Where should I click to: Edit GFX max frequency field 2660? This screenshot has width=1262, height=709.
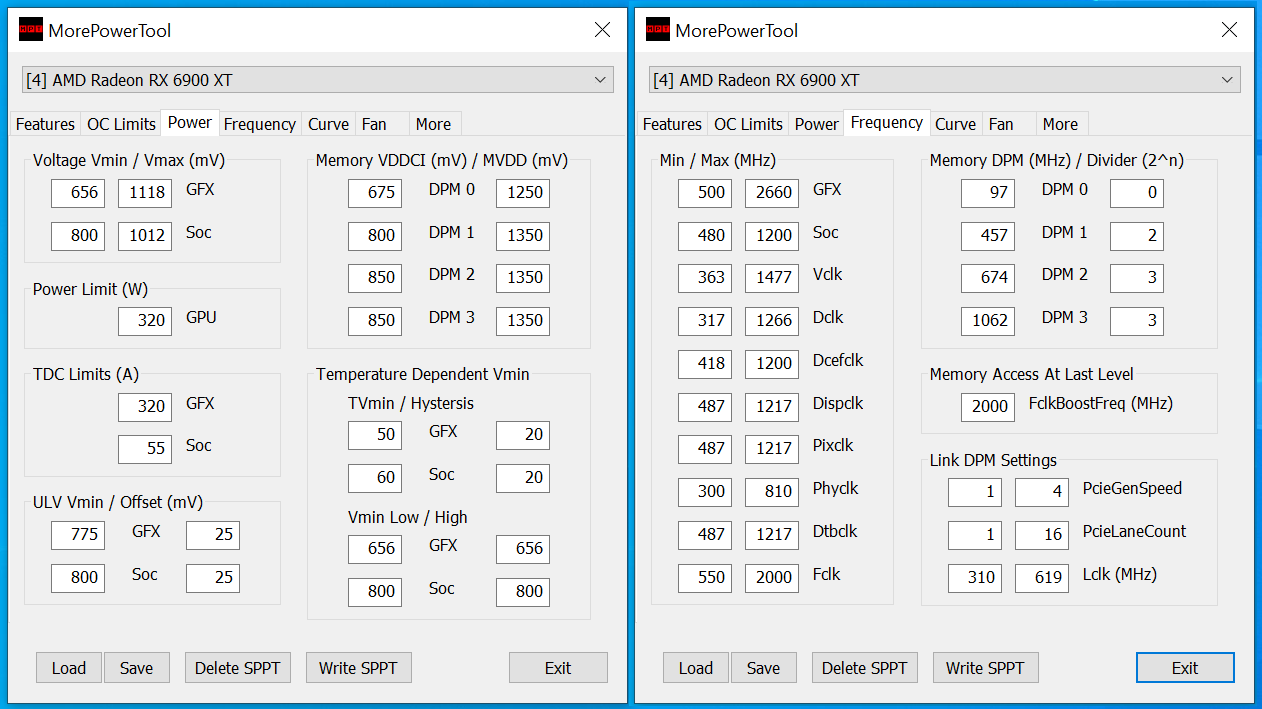(x=772, y=193)
